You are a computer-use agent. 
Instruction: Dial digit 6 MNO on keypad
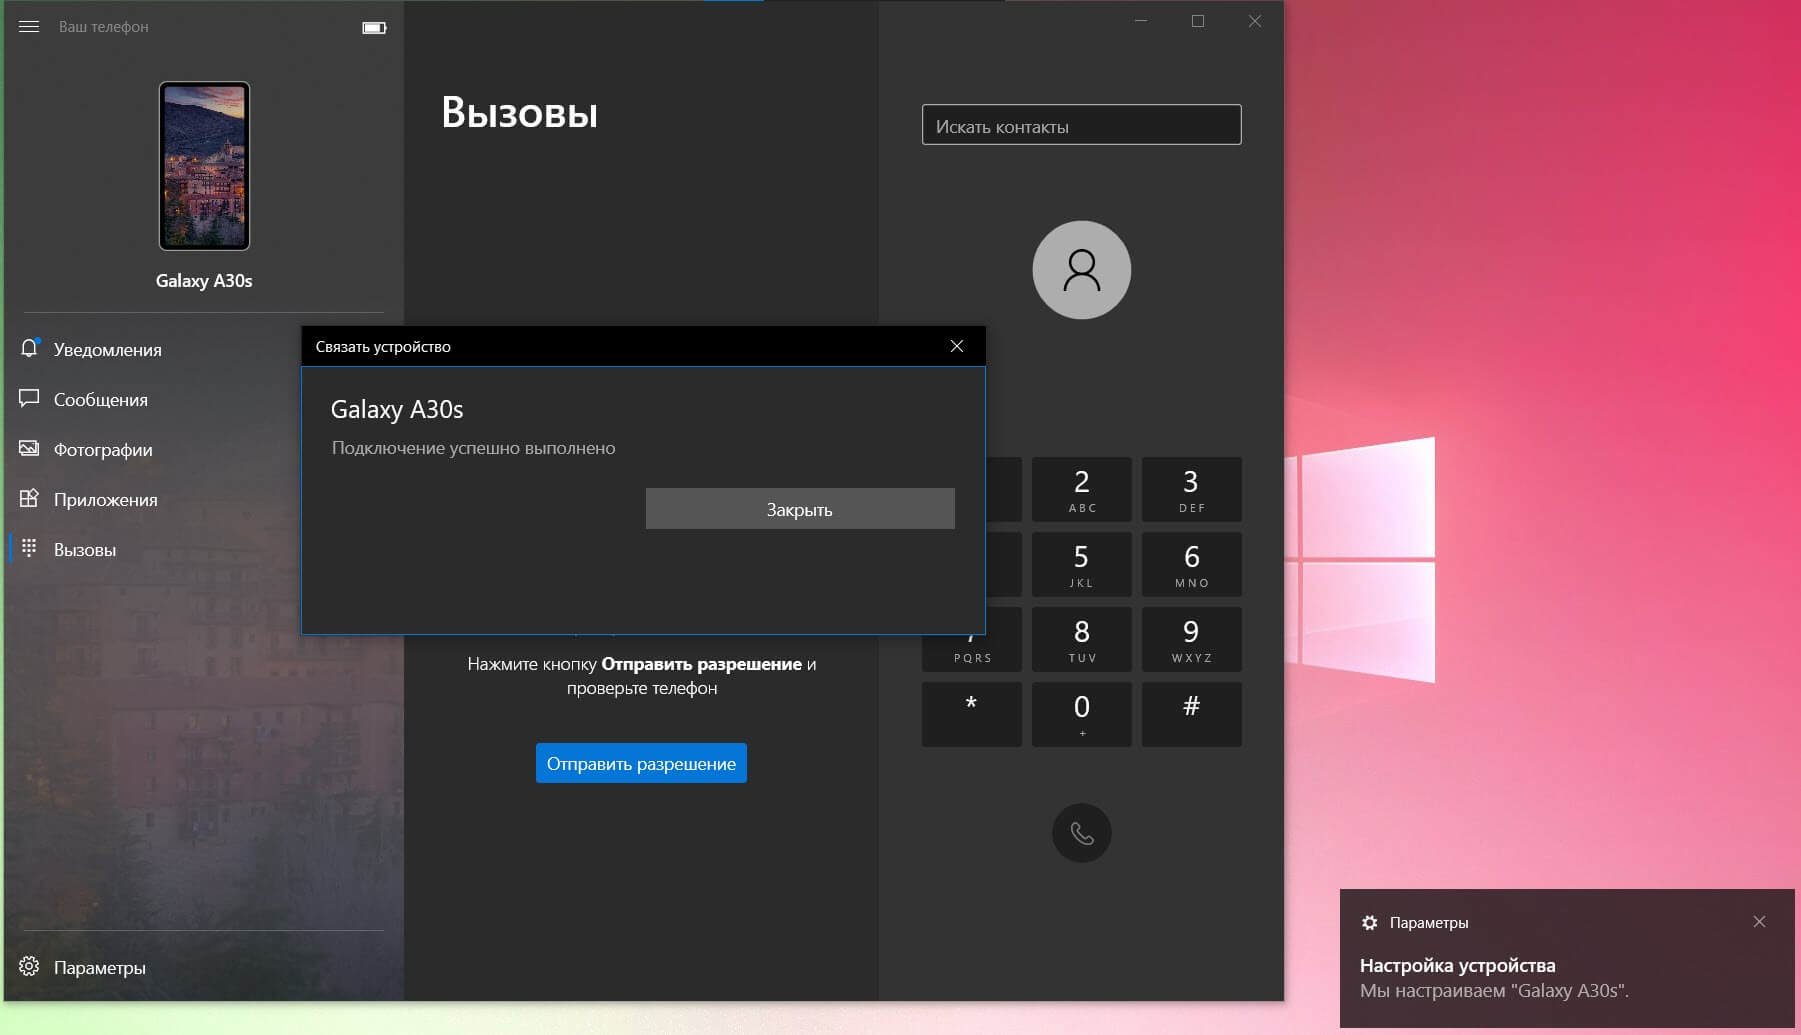(x=1191, y=564)
